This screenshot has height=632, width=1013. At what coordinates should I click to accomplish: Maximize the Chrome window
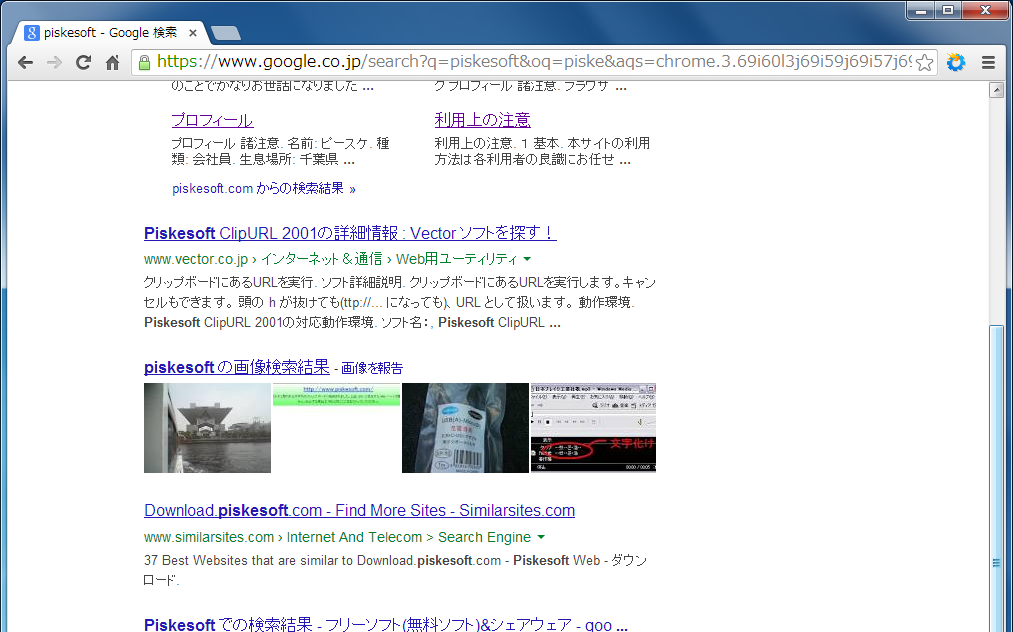[948, 10]
